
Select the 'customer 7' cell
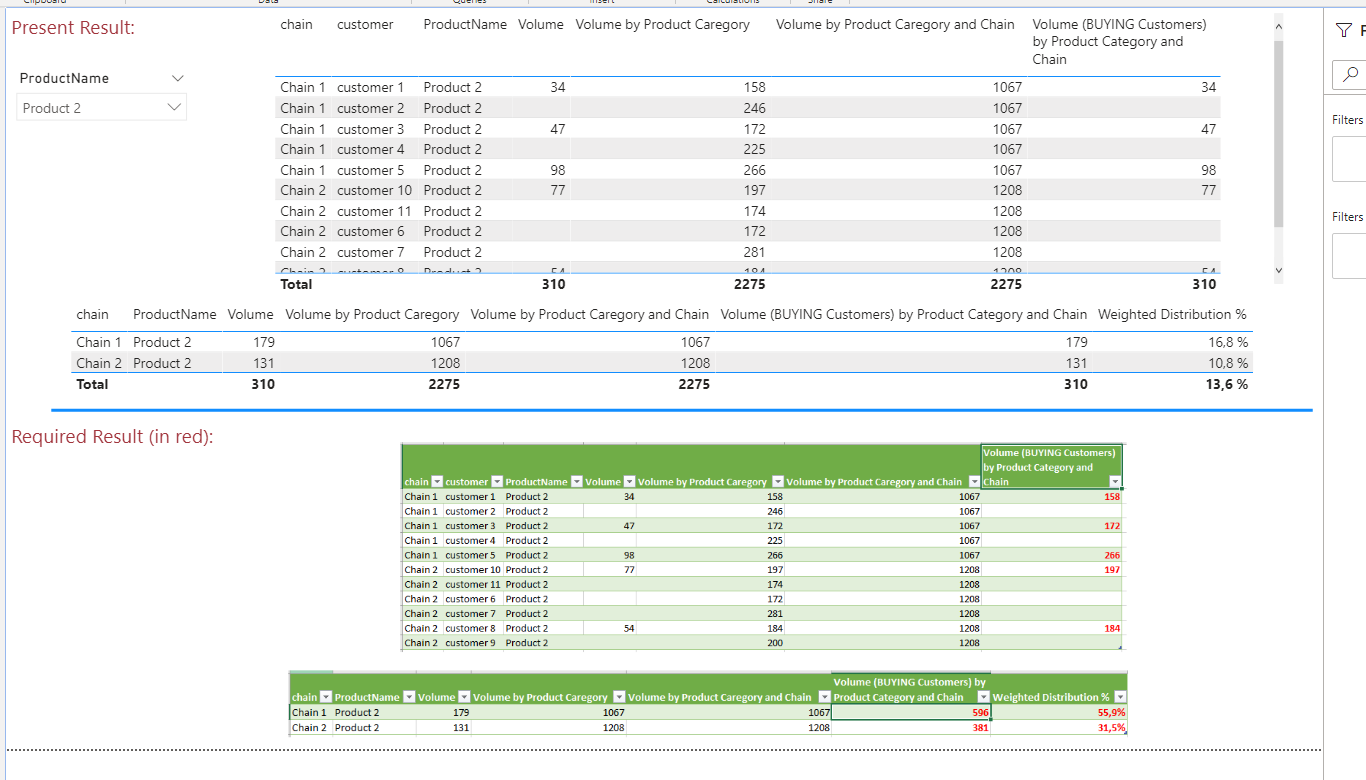coord(371,252)
